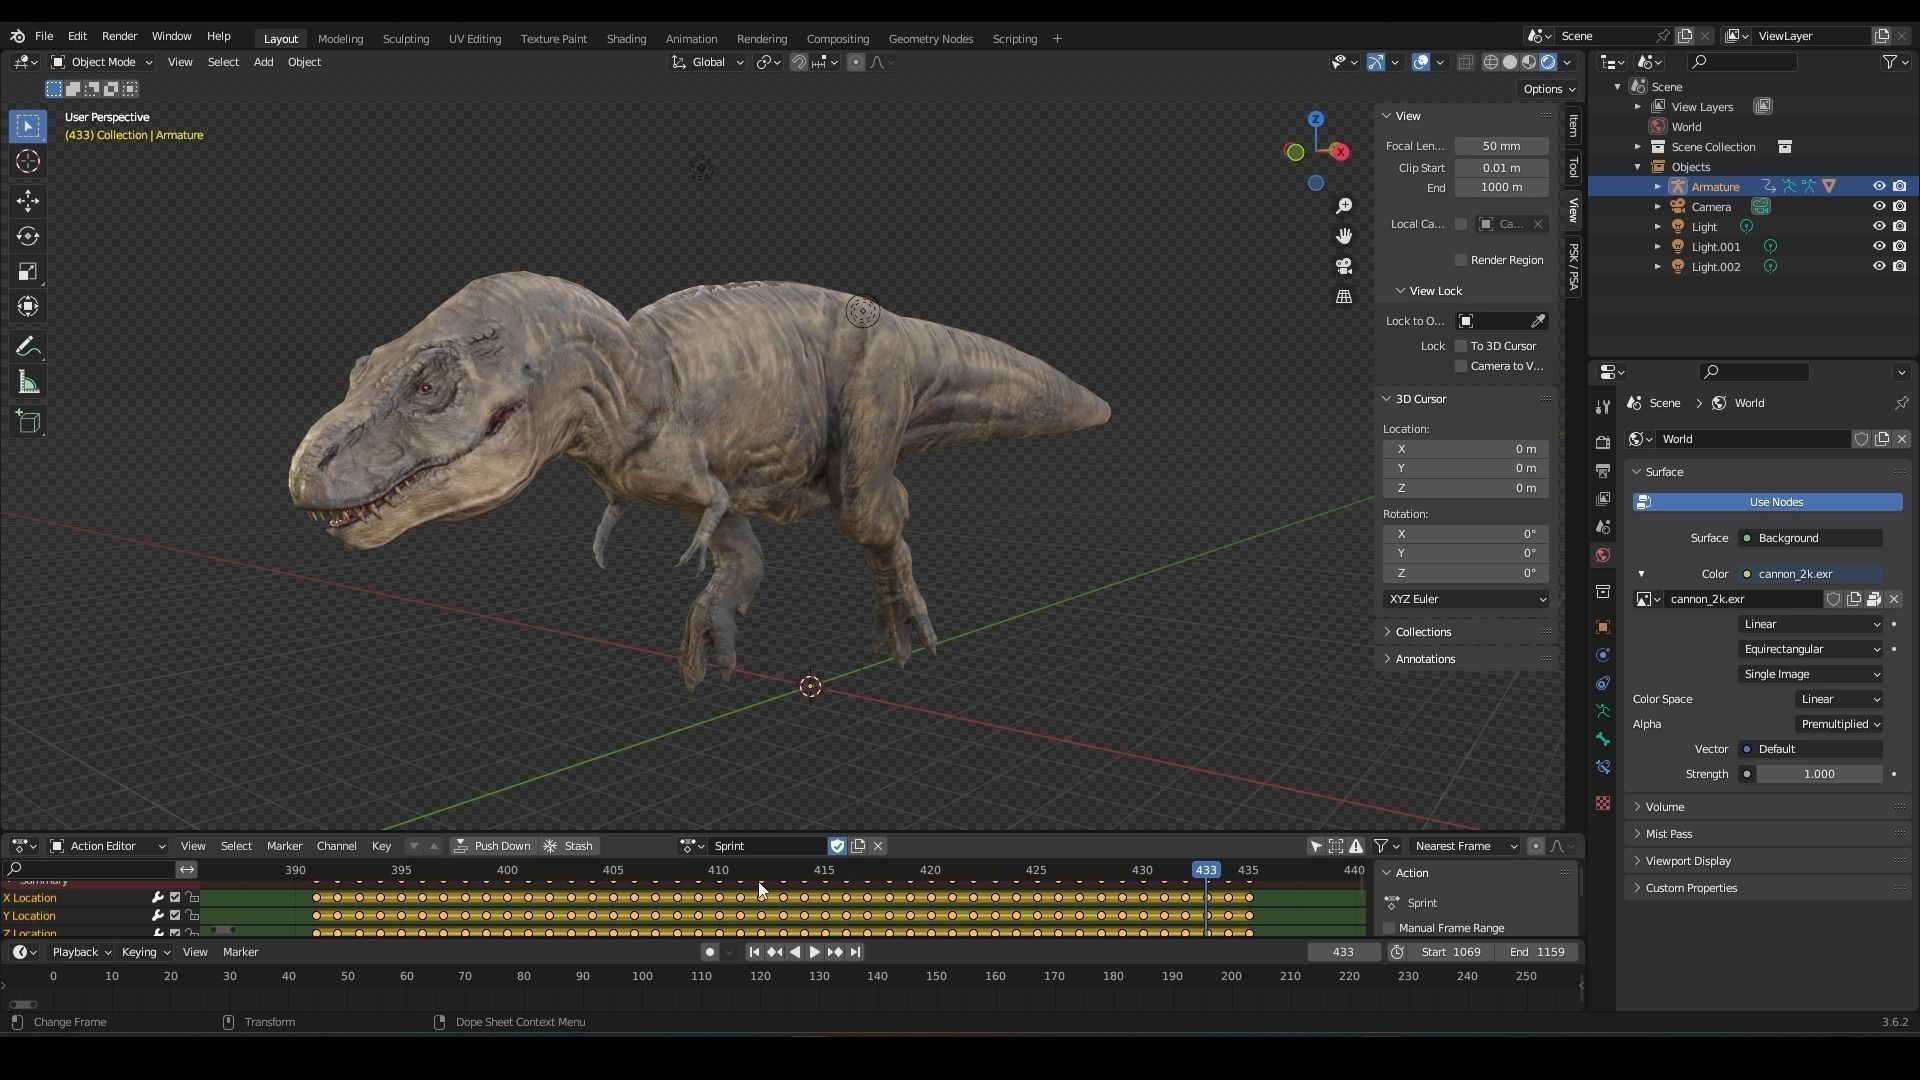The width and height of the screenshot is (1920, 1080).
Task: Play the animation in reverse
Action: point(795,952)
